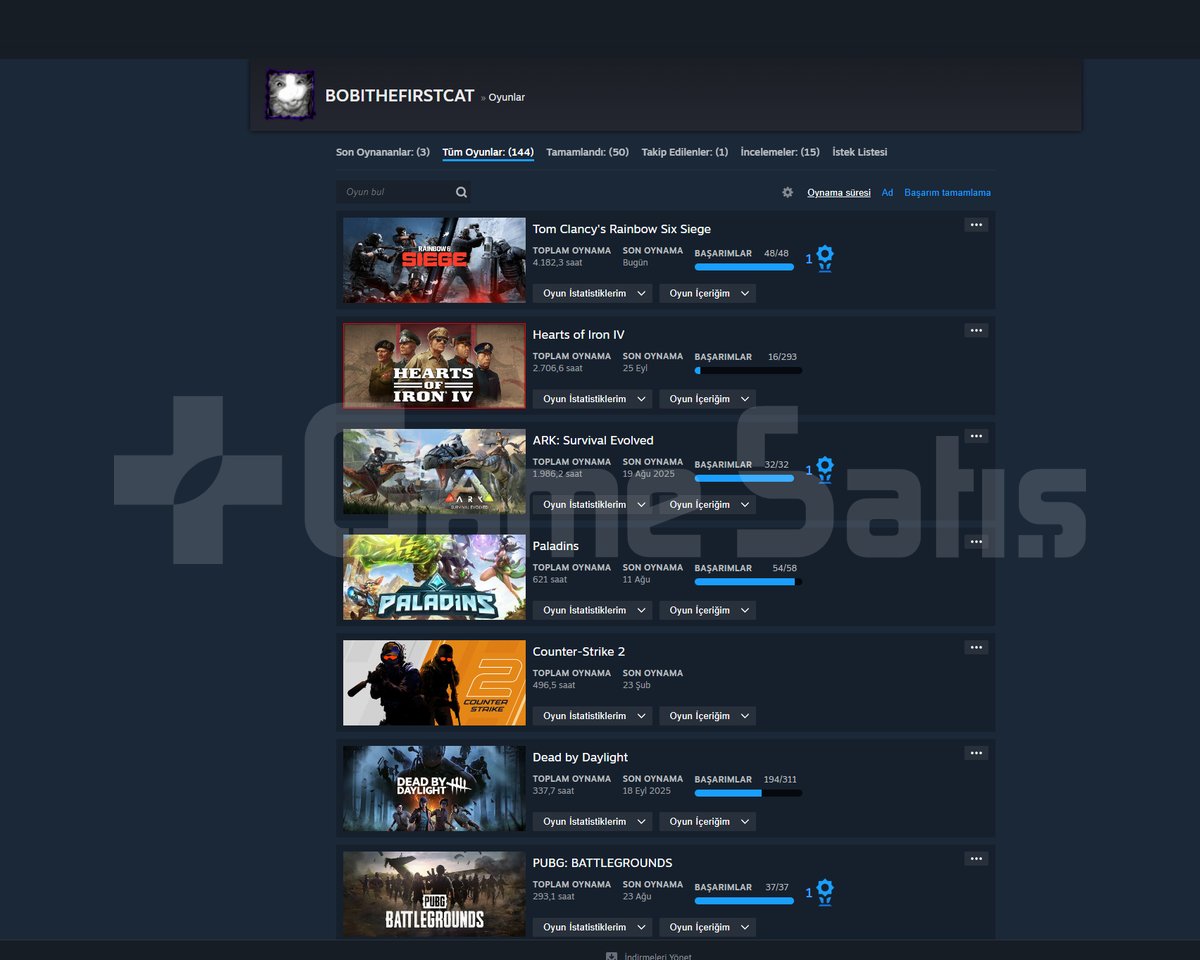Click Paladins achievements progress bar
The image size is (1200, 960).
(x=748, y=582)
